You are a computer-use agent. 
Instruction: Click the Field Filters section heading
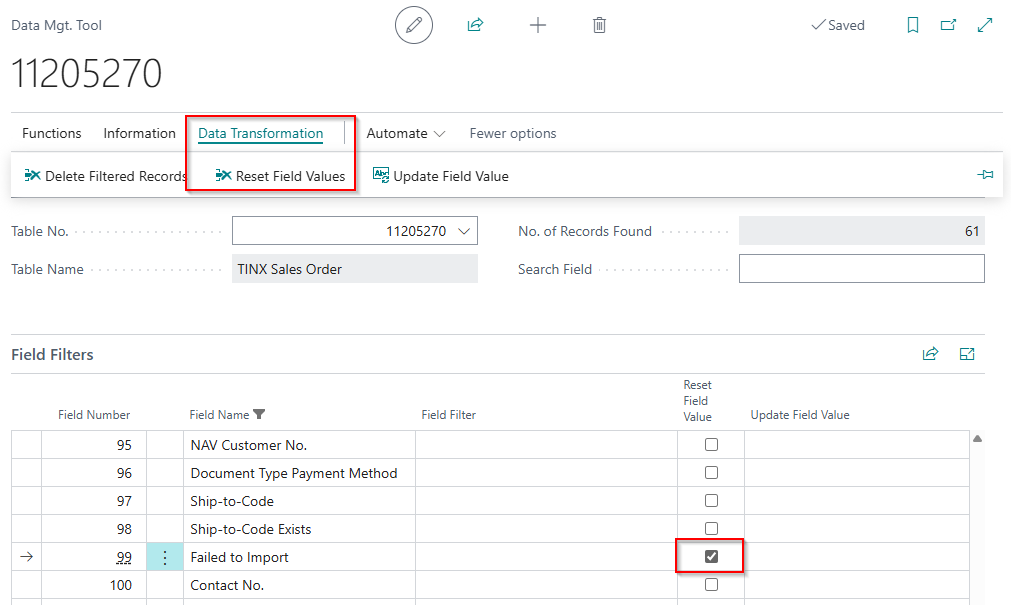[52, 354]
